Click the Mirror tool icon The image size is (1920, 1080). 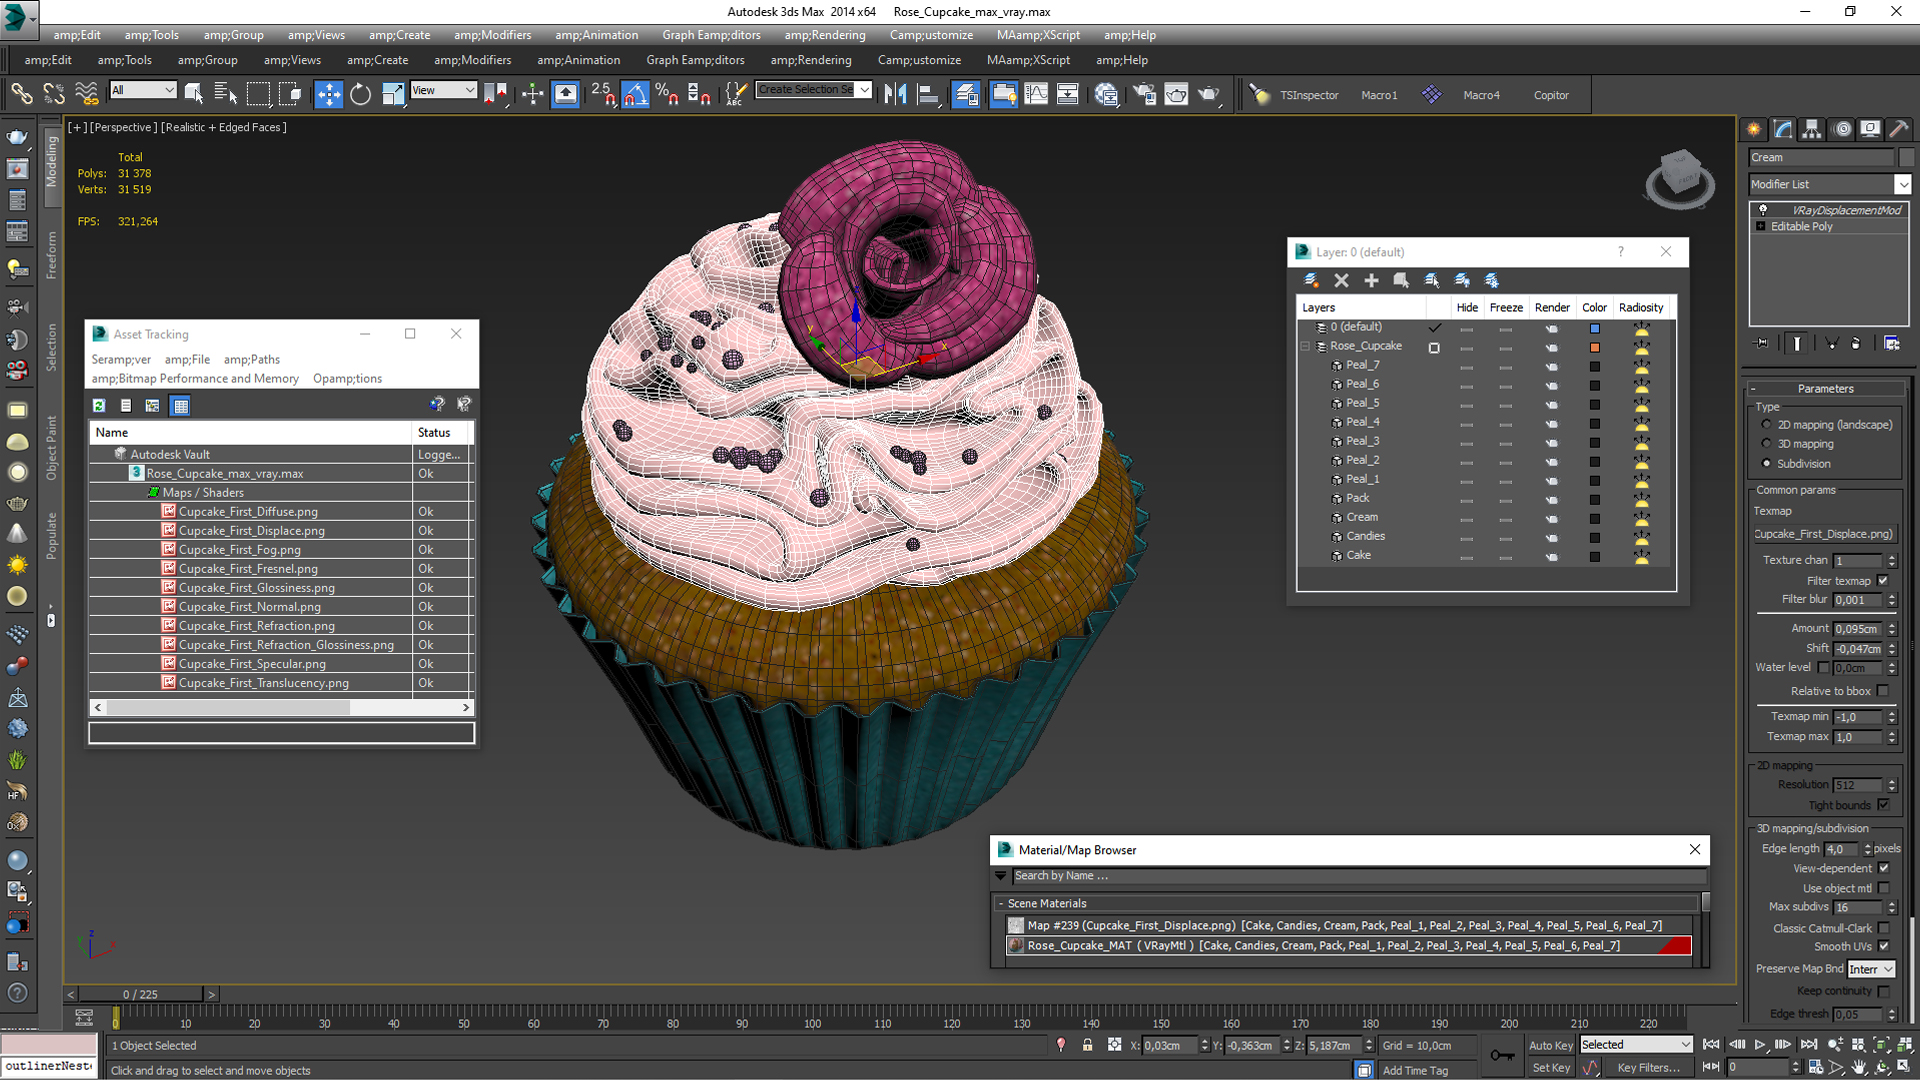pyautogui.click(x=895, y=94)
